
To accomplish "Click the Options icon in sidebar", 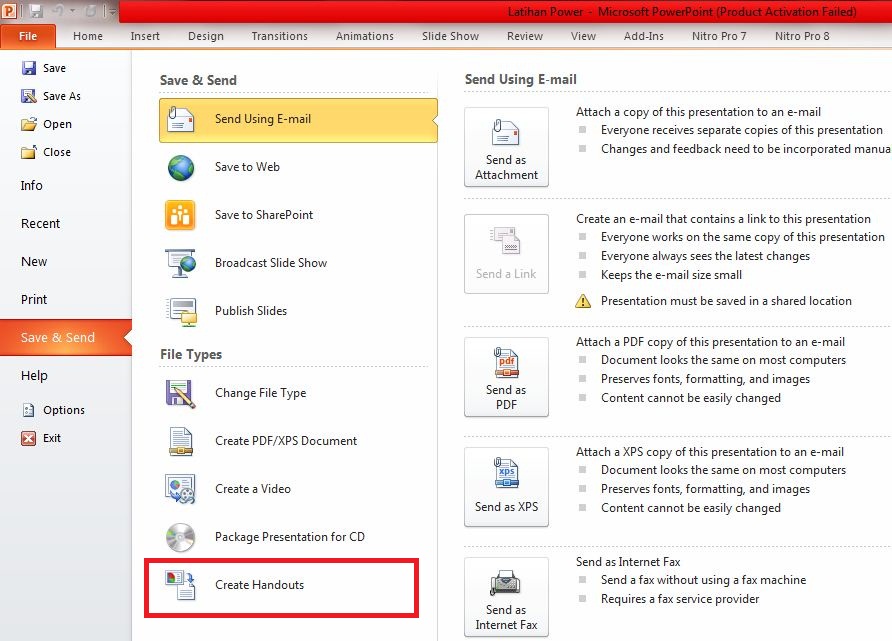I will [x=28, y=410].
